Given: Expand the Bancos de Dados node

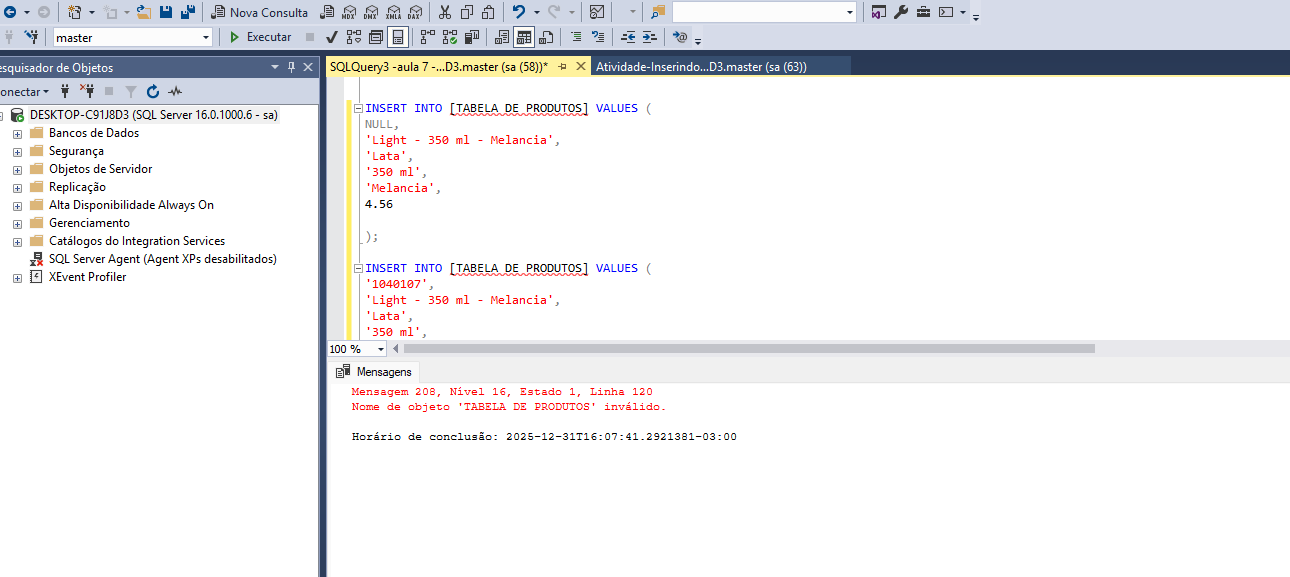Looking at the screenshot, I should coord(17,133).
